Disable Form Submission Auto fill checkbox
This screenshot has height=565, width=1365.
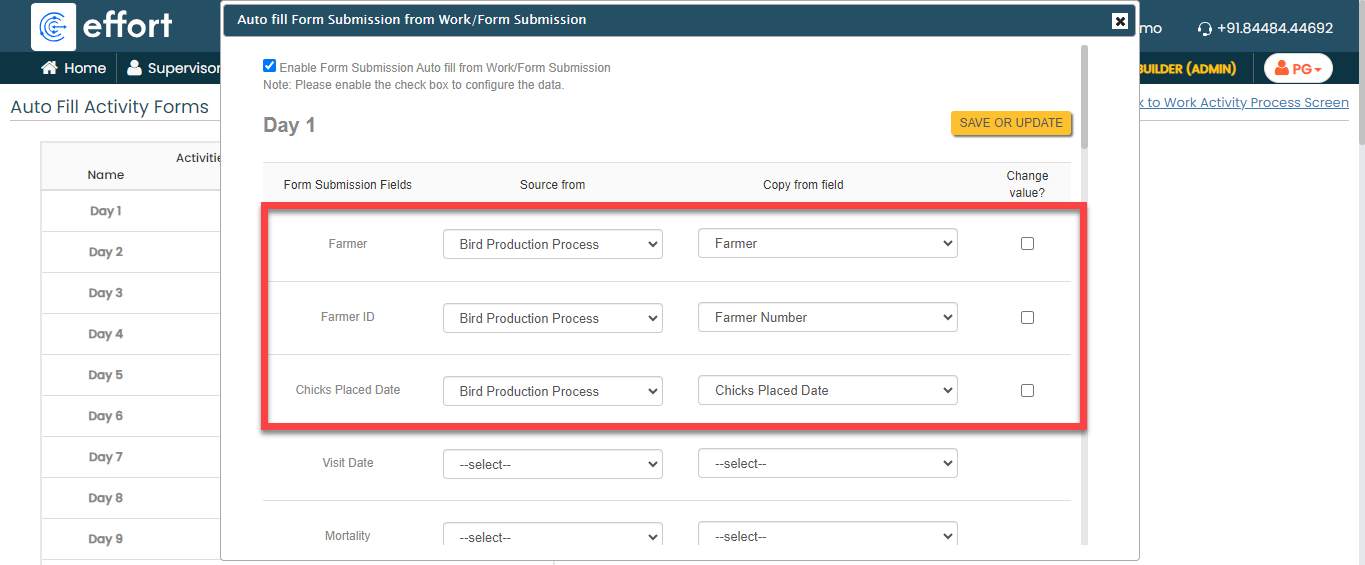tap(269, 66)
